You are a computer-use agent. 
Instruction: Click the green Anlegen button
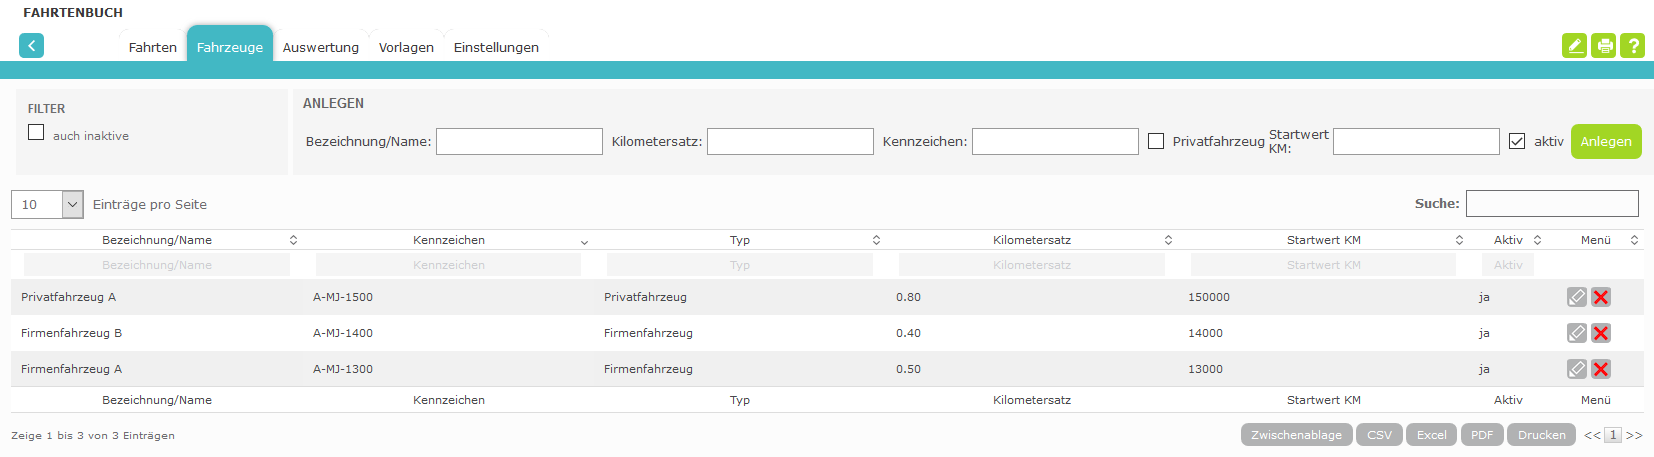tap(1605, 142)
